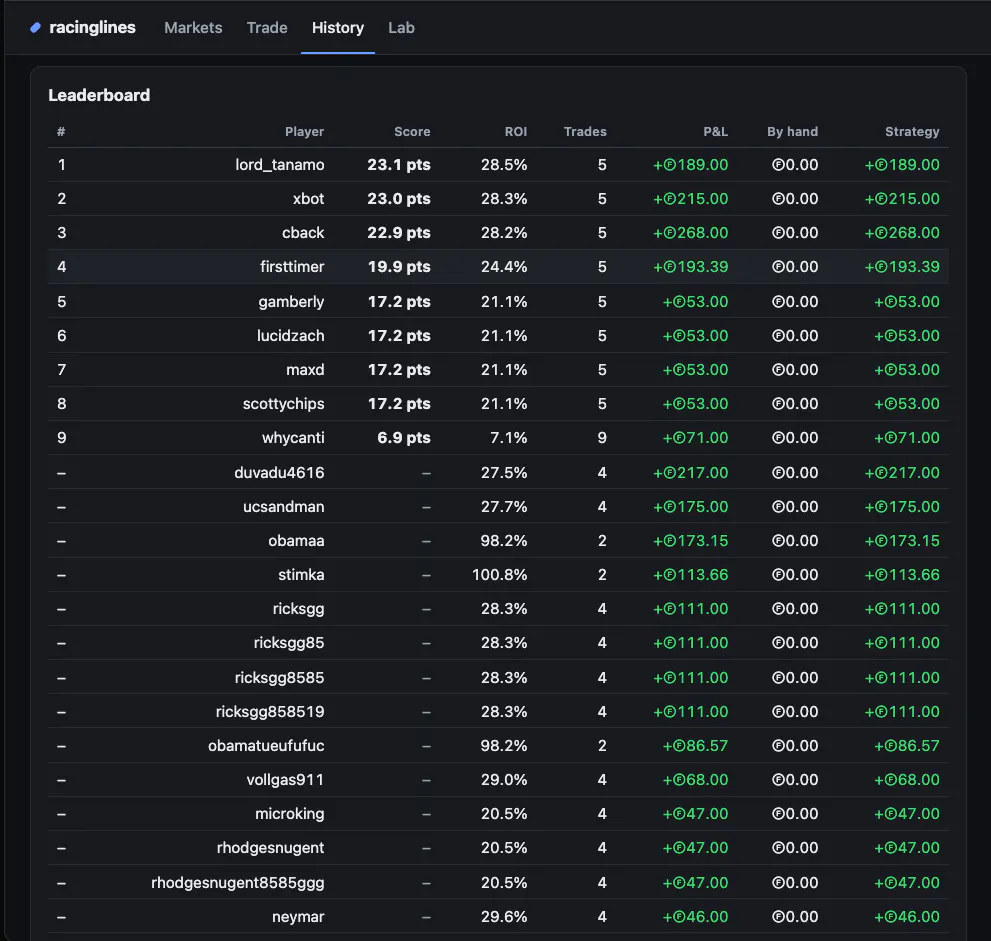991x941 pixels.
Task: Click the 23.1 pts score
Action: click(x=399, y=165)
